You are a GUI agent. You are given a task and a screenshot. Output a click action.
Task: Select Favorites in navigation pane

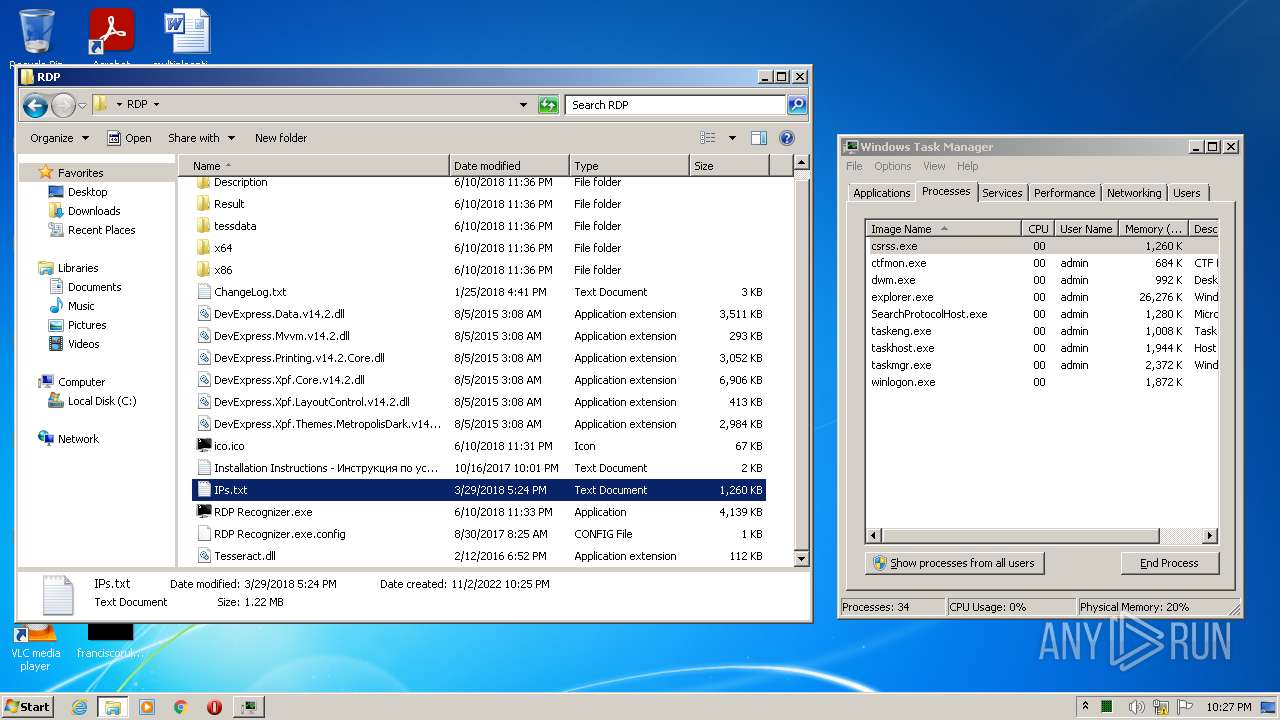tap(80, 173)
